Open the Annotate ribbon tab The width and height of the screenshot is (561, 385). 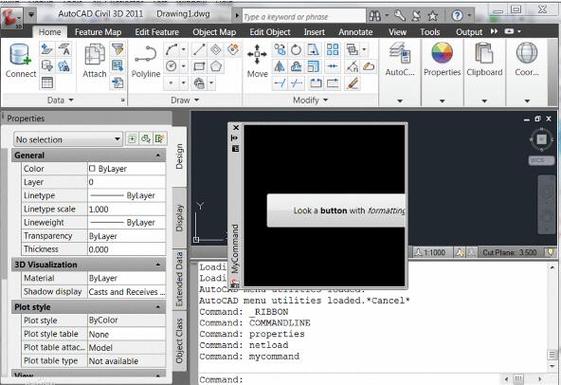(356, 32)
